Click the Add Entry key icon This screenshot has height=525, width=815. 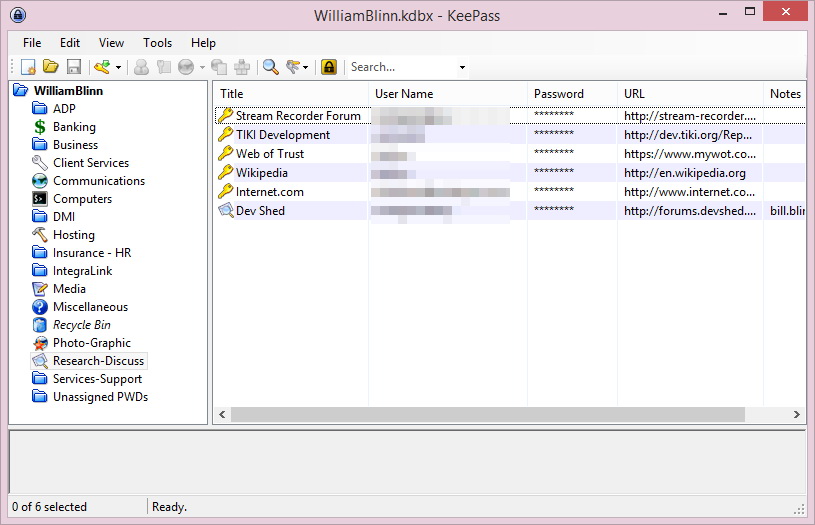point(102,67)
